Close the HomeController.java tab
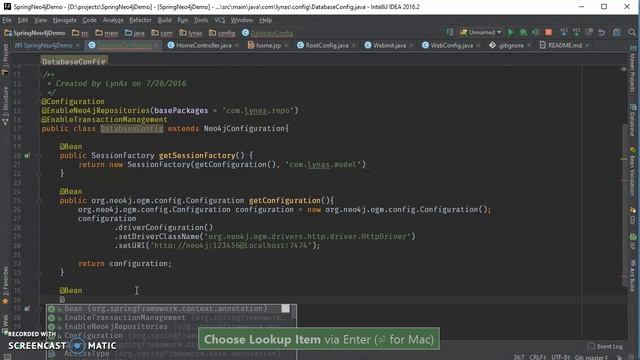 pyautogui.click(x=237, y=45)
